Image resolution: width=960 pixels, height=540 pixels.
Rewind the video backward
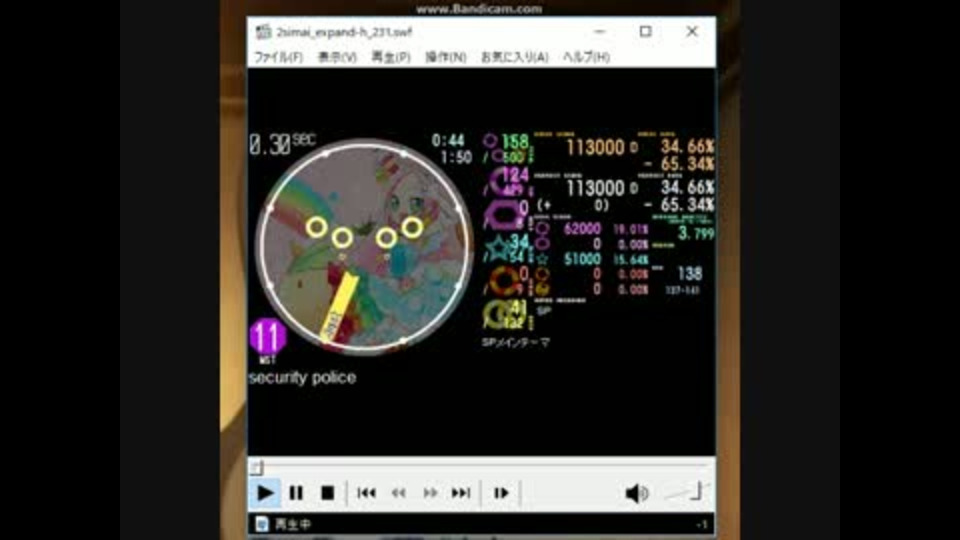coord(399,493)
